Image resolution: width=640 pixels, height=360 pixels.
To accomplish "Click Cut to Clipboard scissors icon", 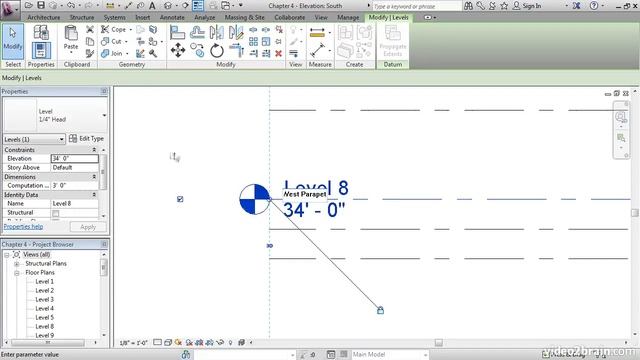I will (x=90, y=29).
